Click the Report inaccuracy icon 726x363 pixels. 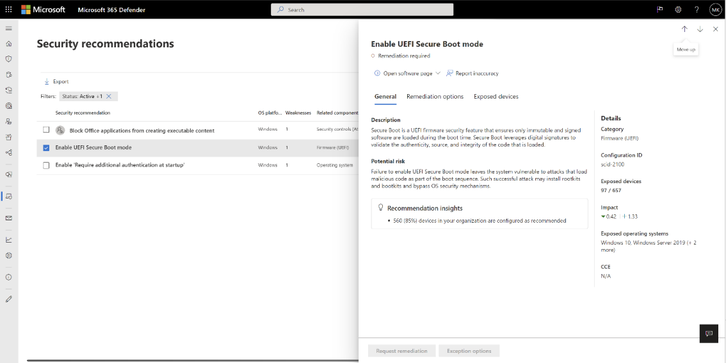coord(449,73)
